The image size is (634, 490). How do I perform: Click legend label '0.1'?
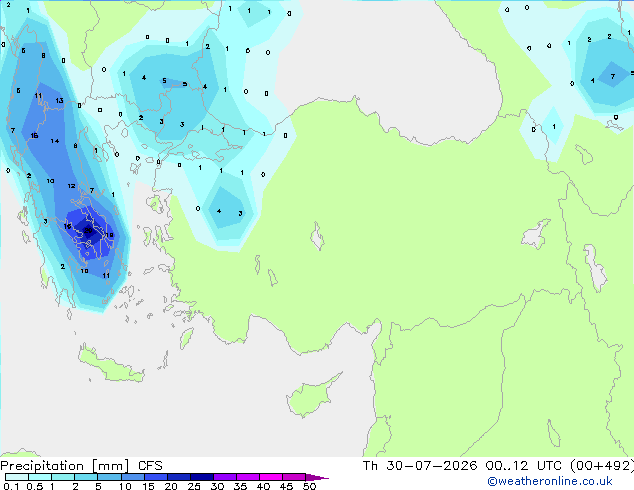point(11,486)
